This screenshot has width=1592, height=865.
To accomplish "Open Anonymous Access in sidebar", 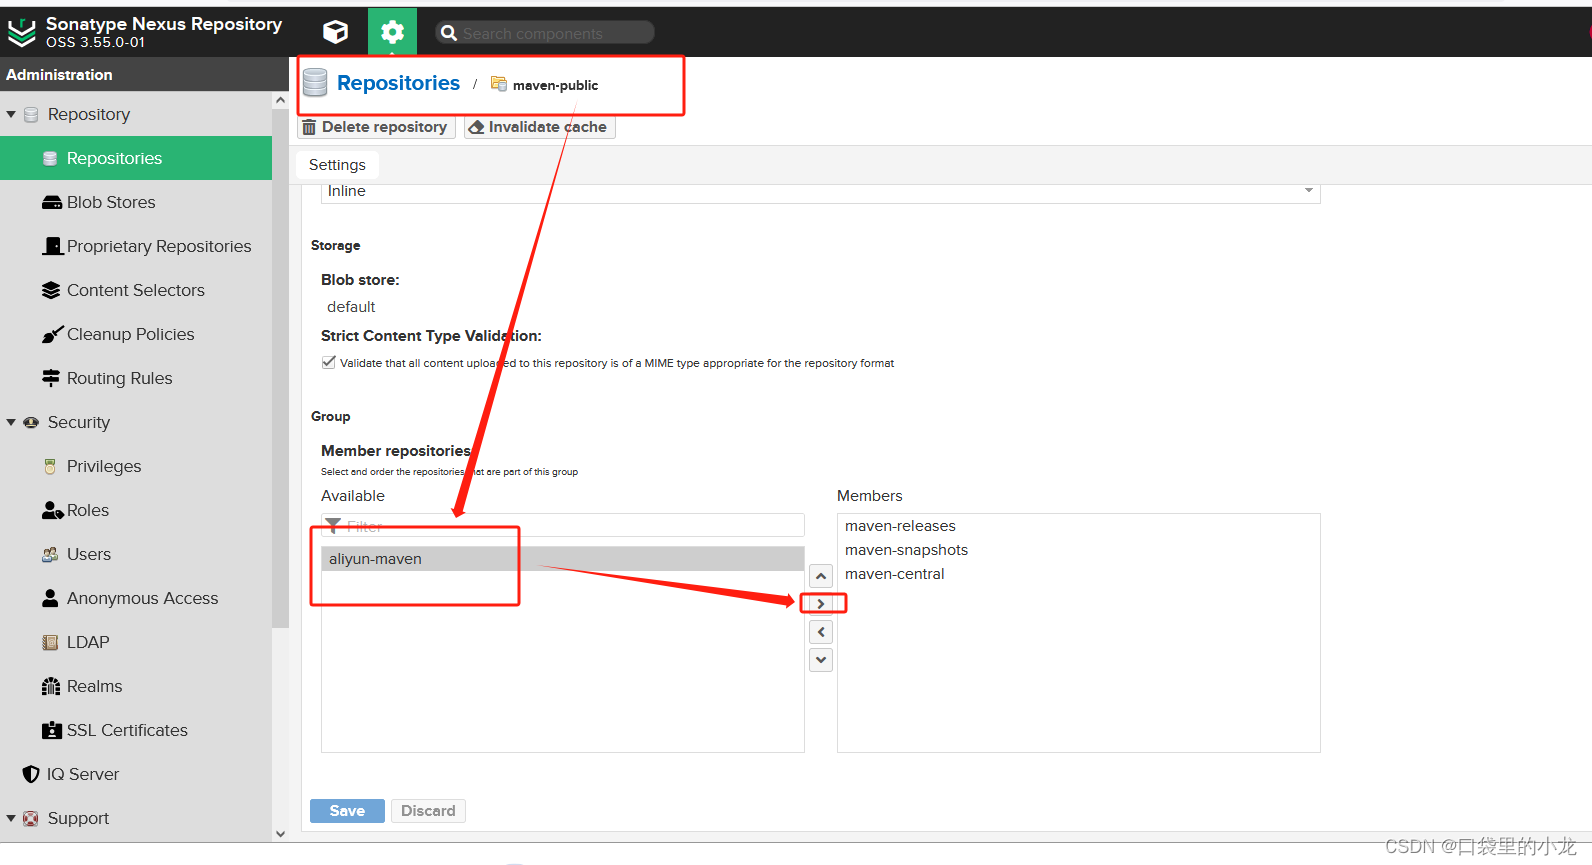I will (136, 598).
